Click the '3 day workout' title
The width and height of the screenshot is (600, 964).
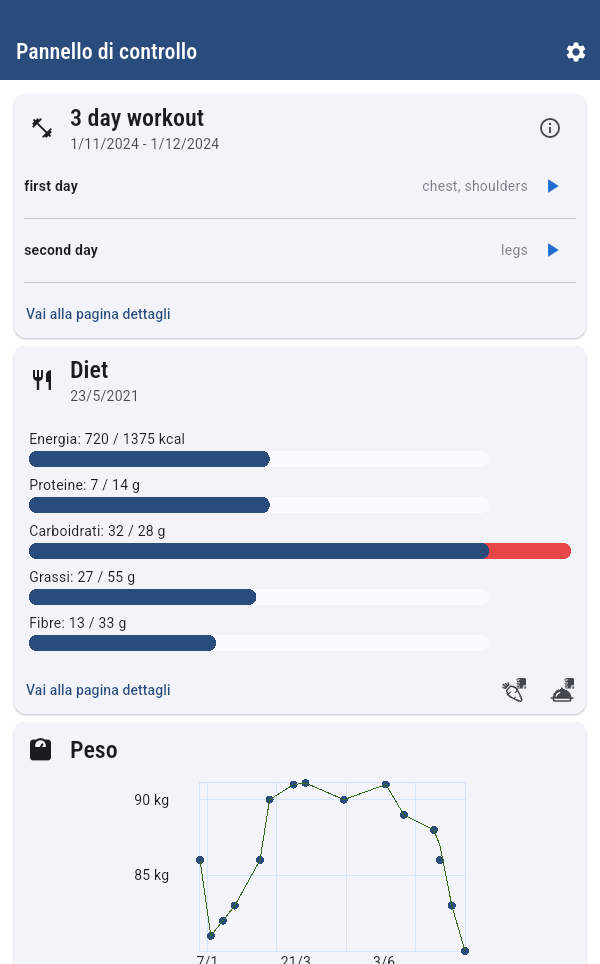(x=137, y=118)
